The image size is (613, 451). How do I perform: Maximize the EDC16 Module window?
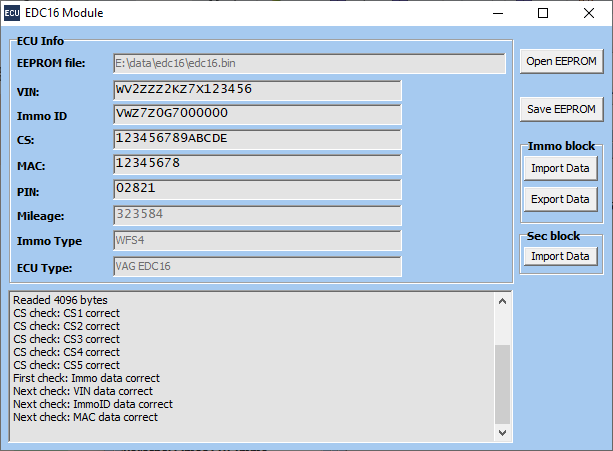pyautogui.click(x=543, y=13)
